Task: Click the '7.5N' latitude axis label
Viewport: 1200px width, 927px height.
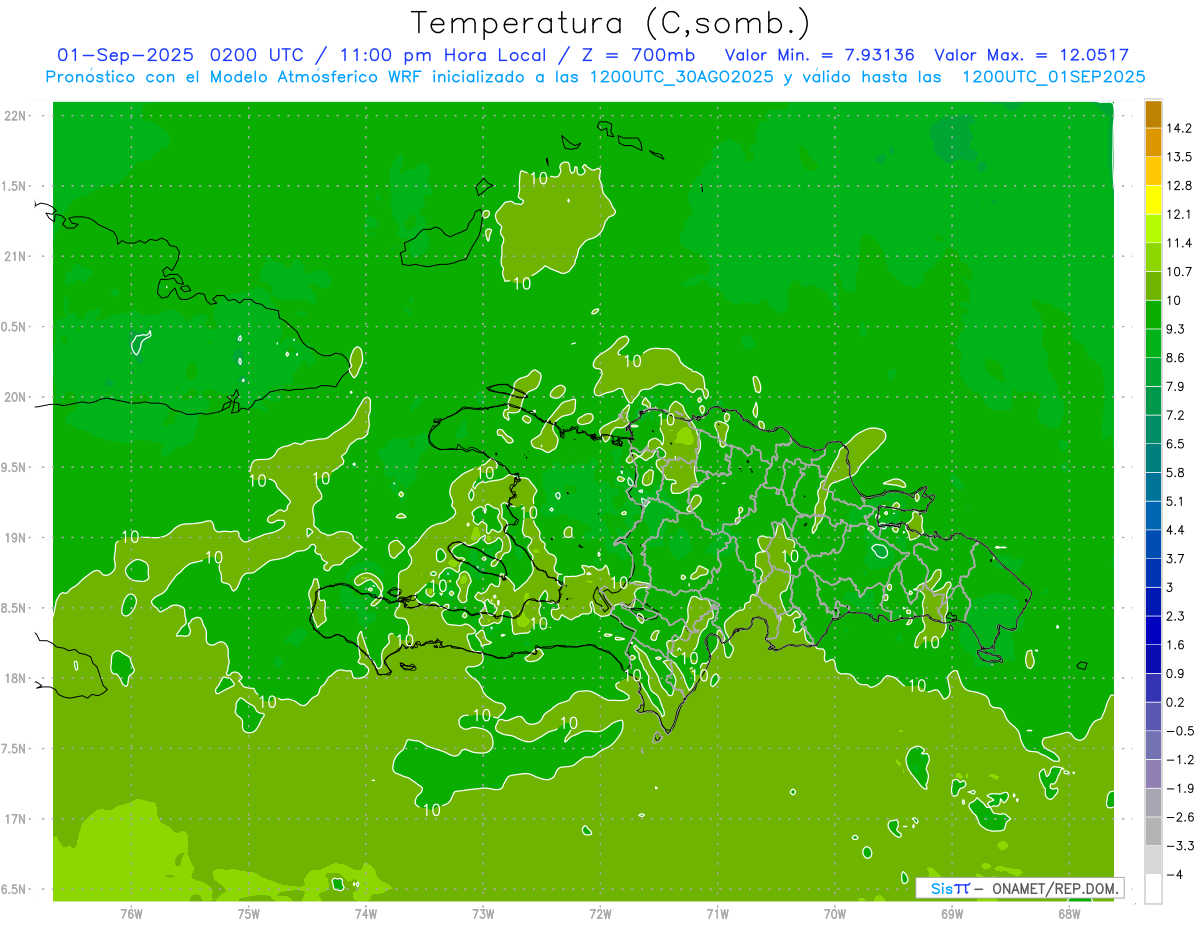Action: pos(15,749)
